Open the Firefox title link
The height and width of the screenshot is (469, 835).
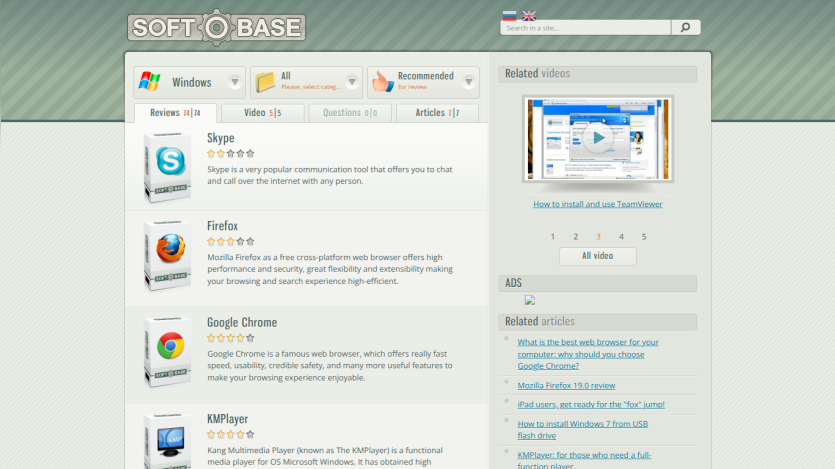pyautogui.click(x=222, y=226)
